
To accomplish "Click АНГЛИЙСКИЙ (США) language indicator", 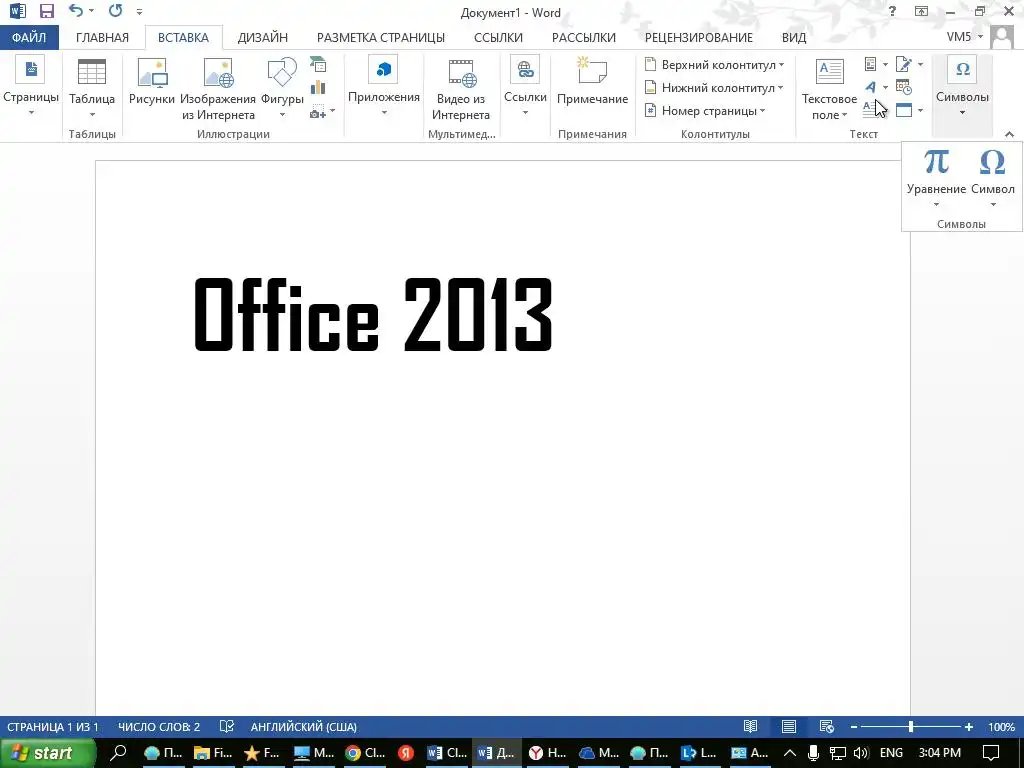I will point(304,727).
